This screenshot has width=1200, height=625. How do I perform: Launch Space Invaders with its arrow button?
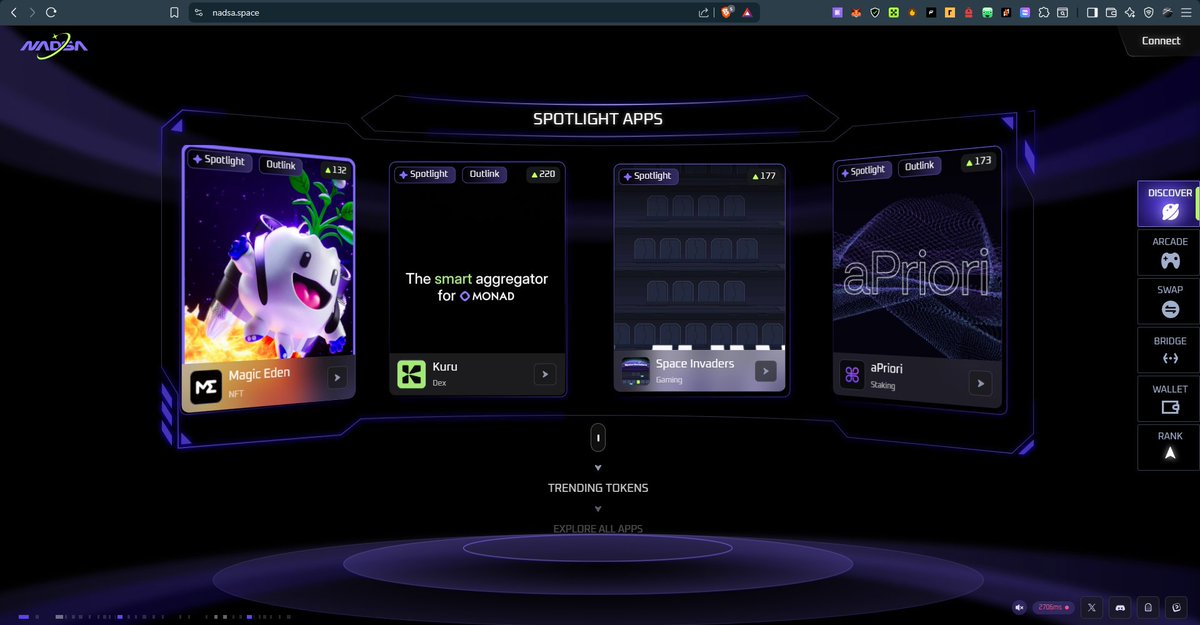[765, 371]
